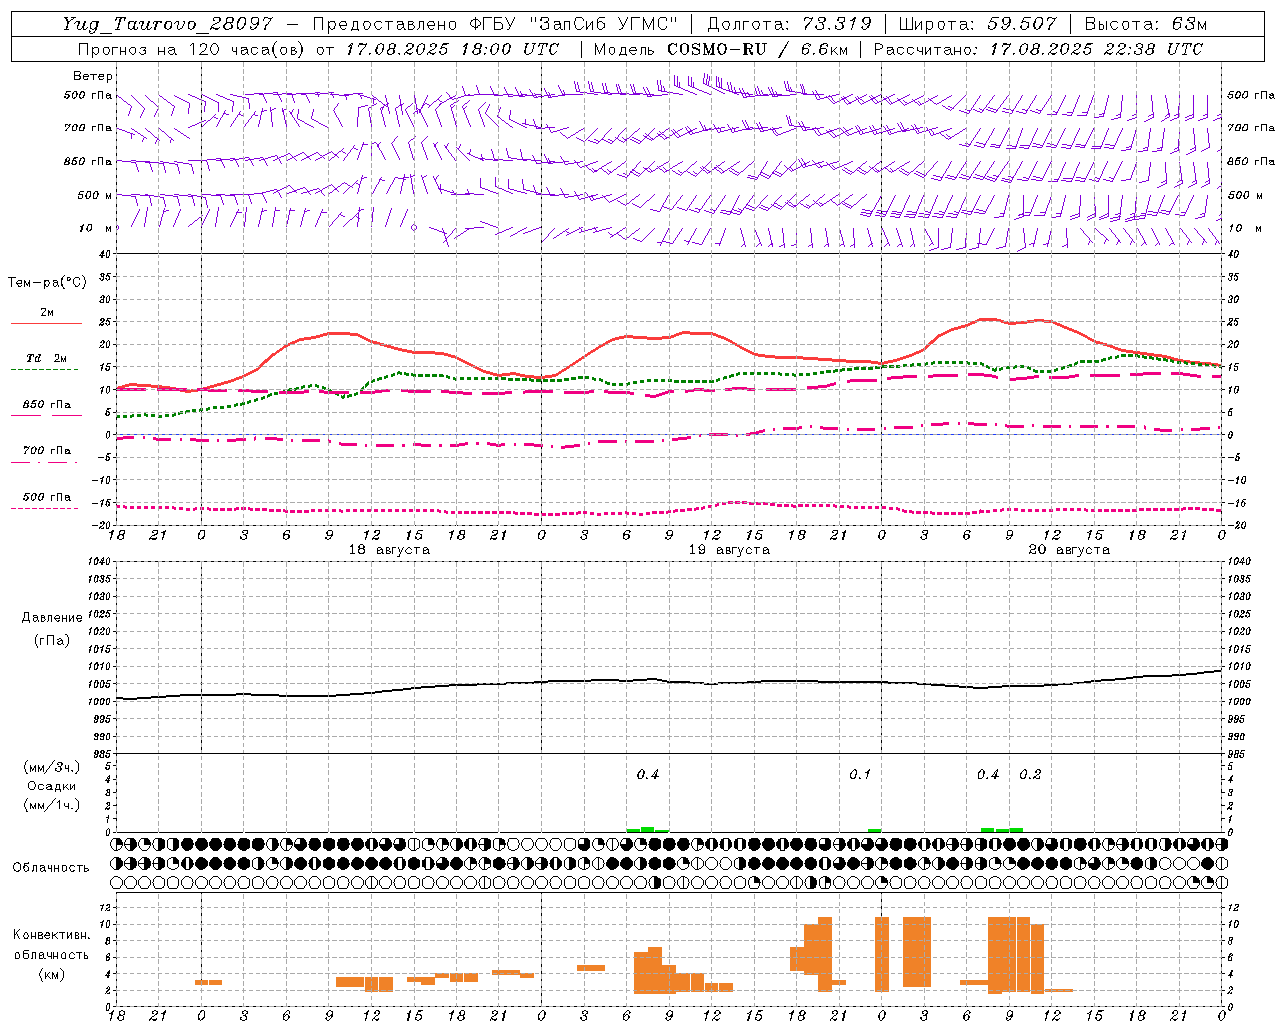
Task: Click the Тем-ра(°C) axis title
Action: click(47, 283)
